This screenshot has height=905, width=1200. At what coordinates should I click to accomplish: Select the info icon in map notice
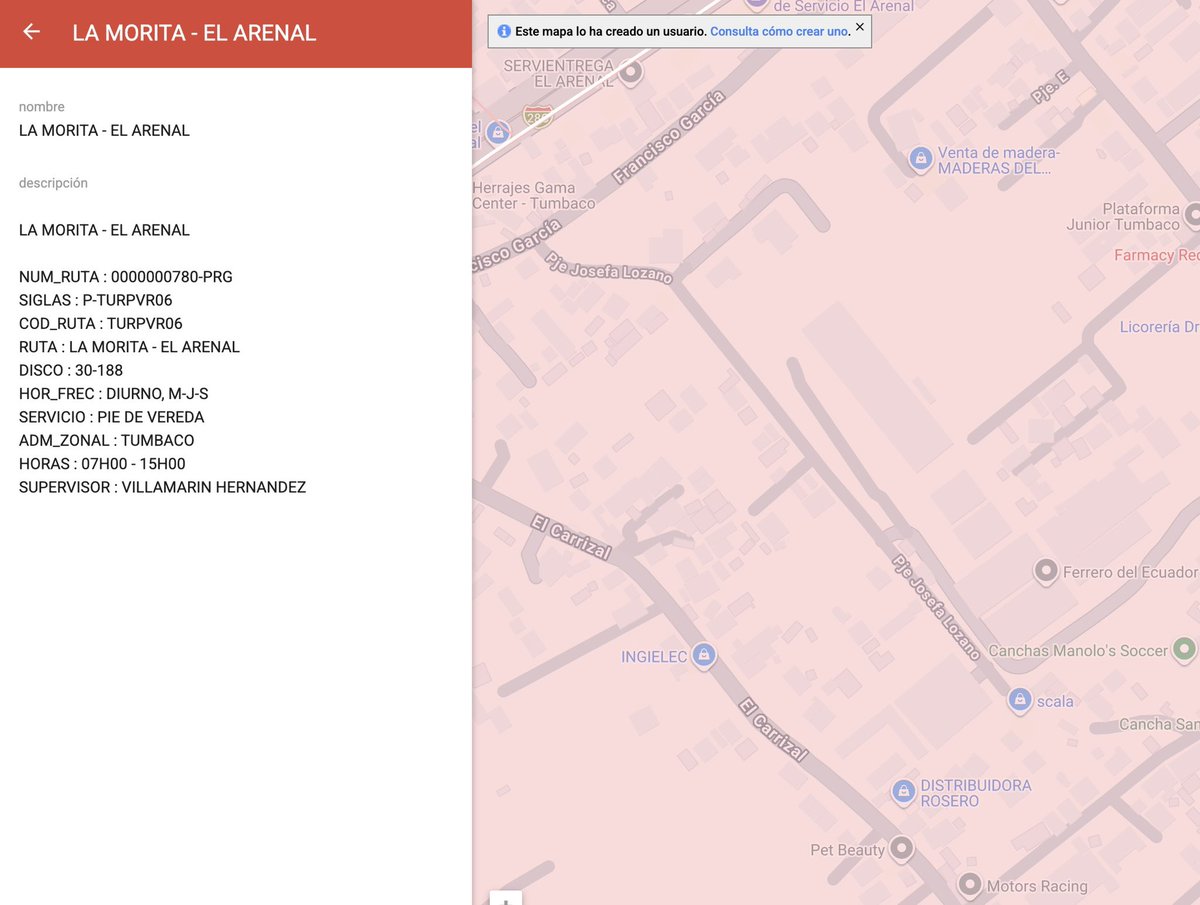click(504, 32)
